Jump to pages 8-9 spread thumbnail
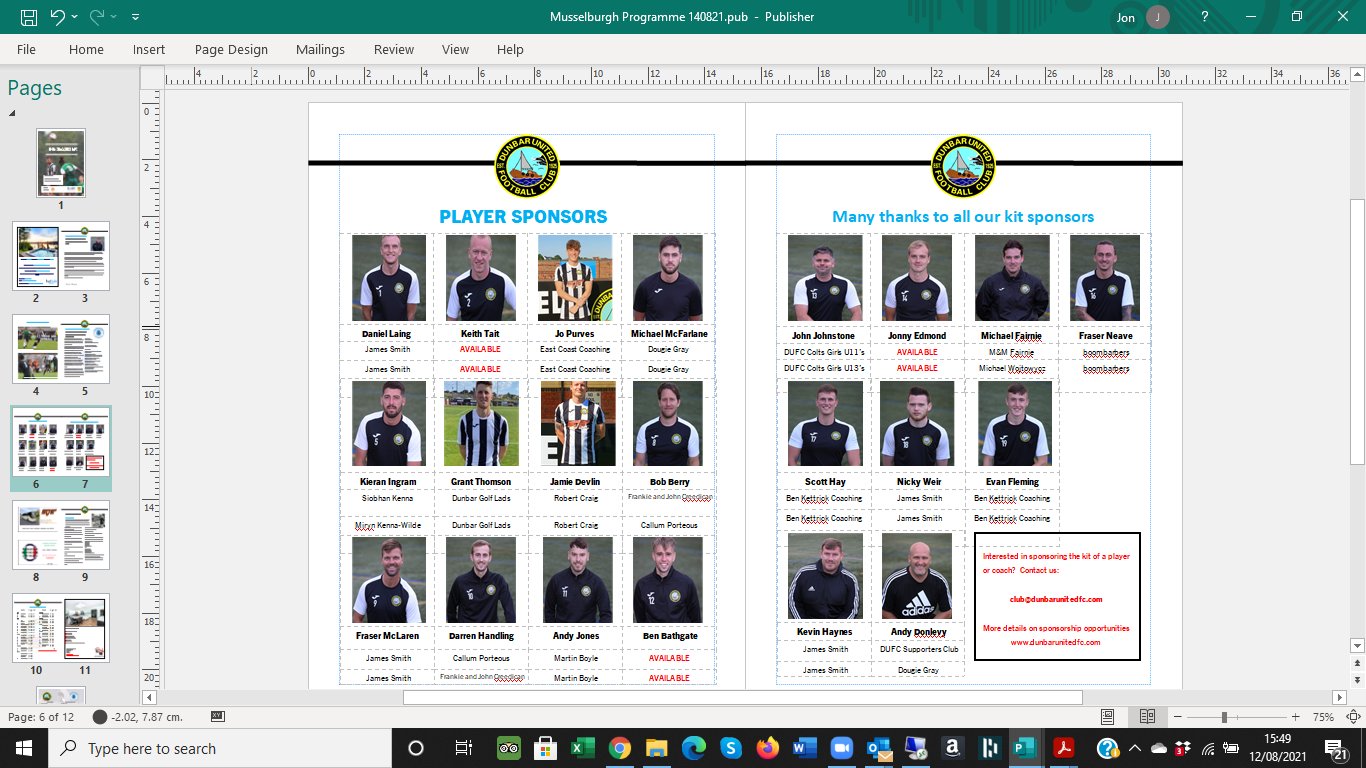 click(61, 534)
